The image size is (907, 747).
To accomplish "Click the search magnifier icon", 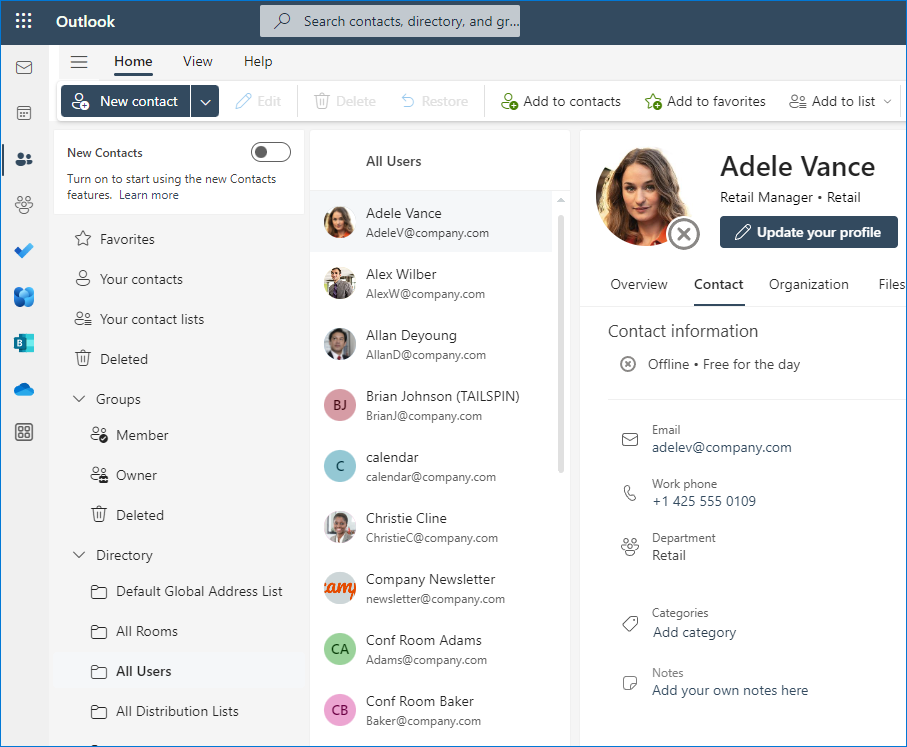I will point(282,21).
